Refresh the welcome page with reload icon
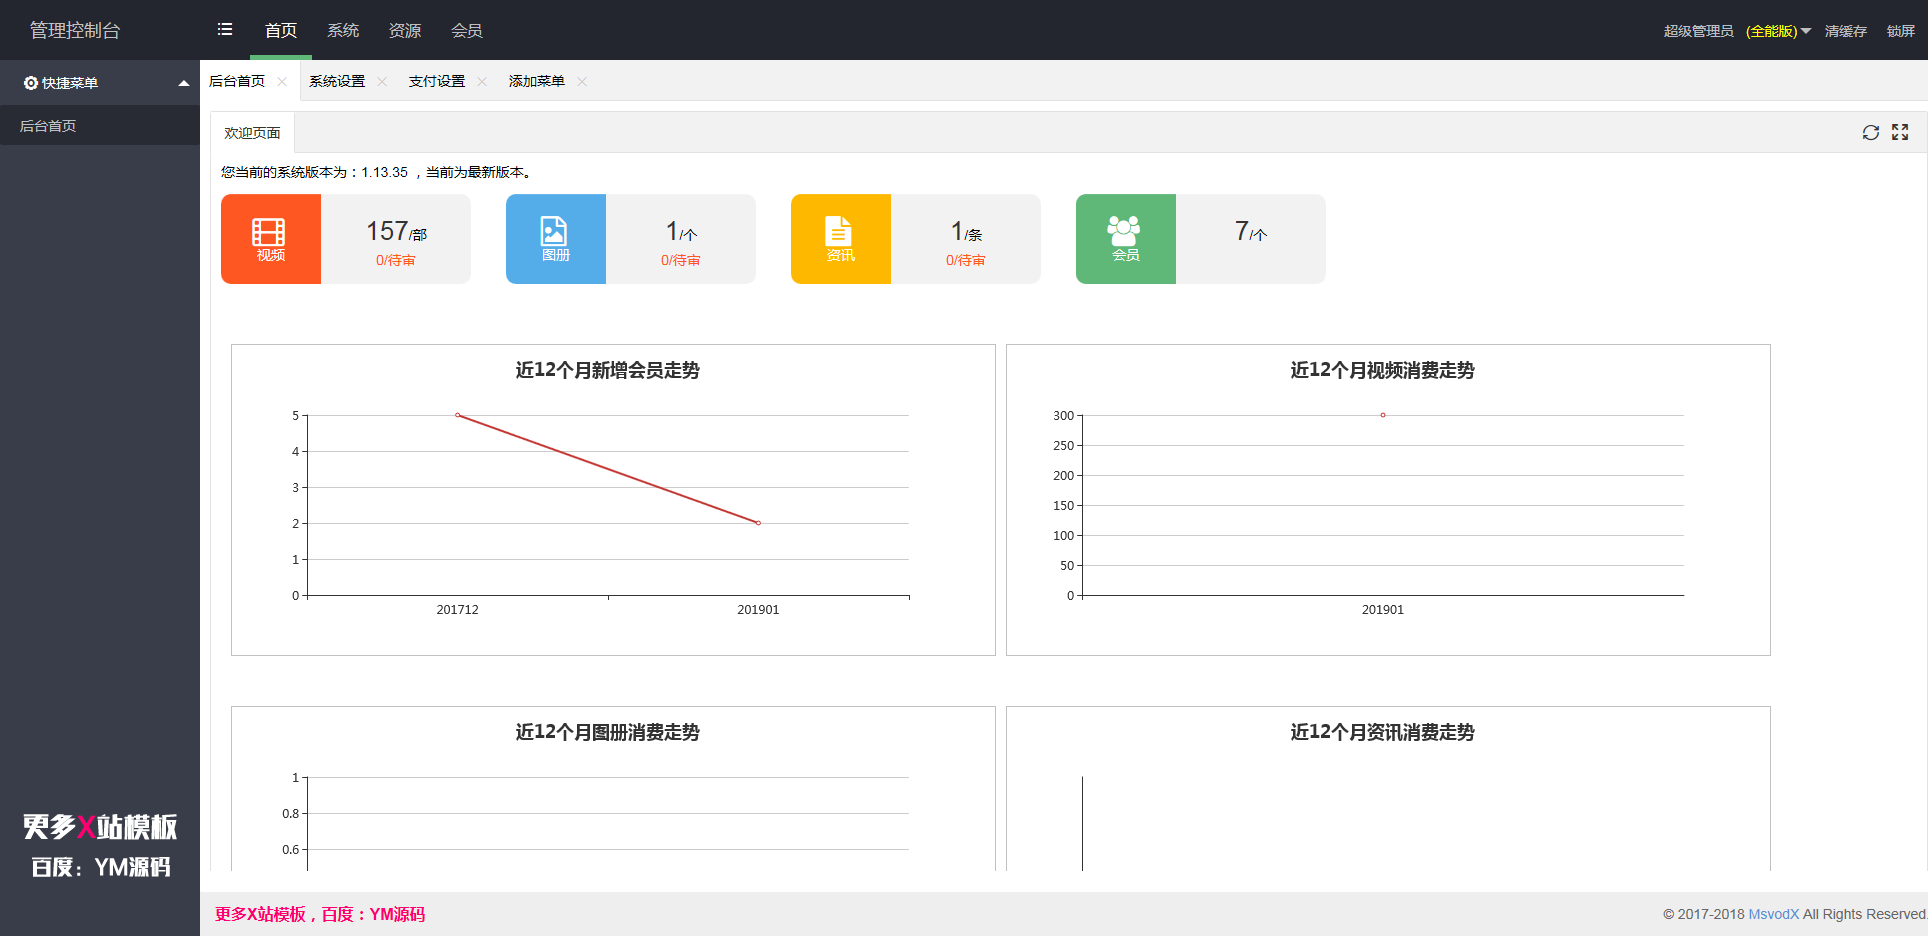Viewport: 1928px width, 936px height. (1870, 133)
